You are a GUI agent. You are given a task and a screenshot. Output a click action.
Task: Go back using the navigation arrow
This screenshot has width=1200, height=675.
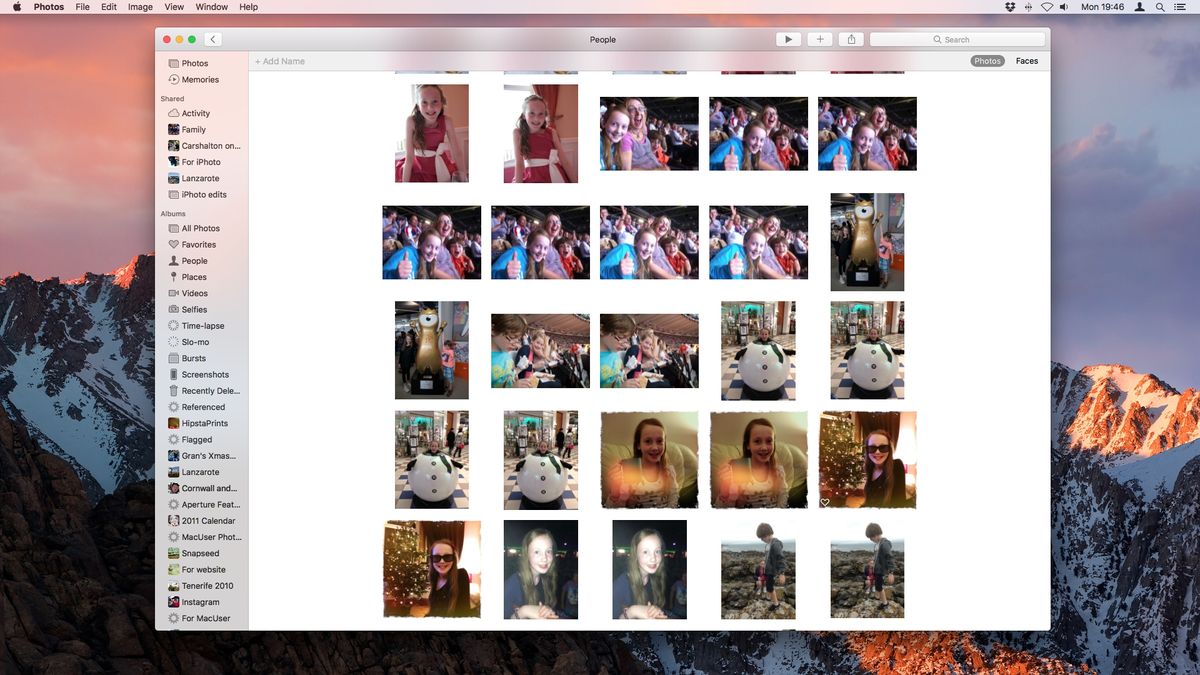[x=213, y=39]
